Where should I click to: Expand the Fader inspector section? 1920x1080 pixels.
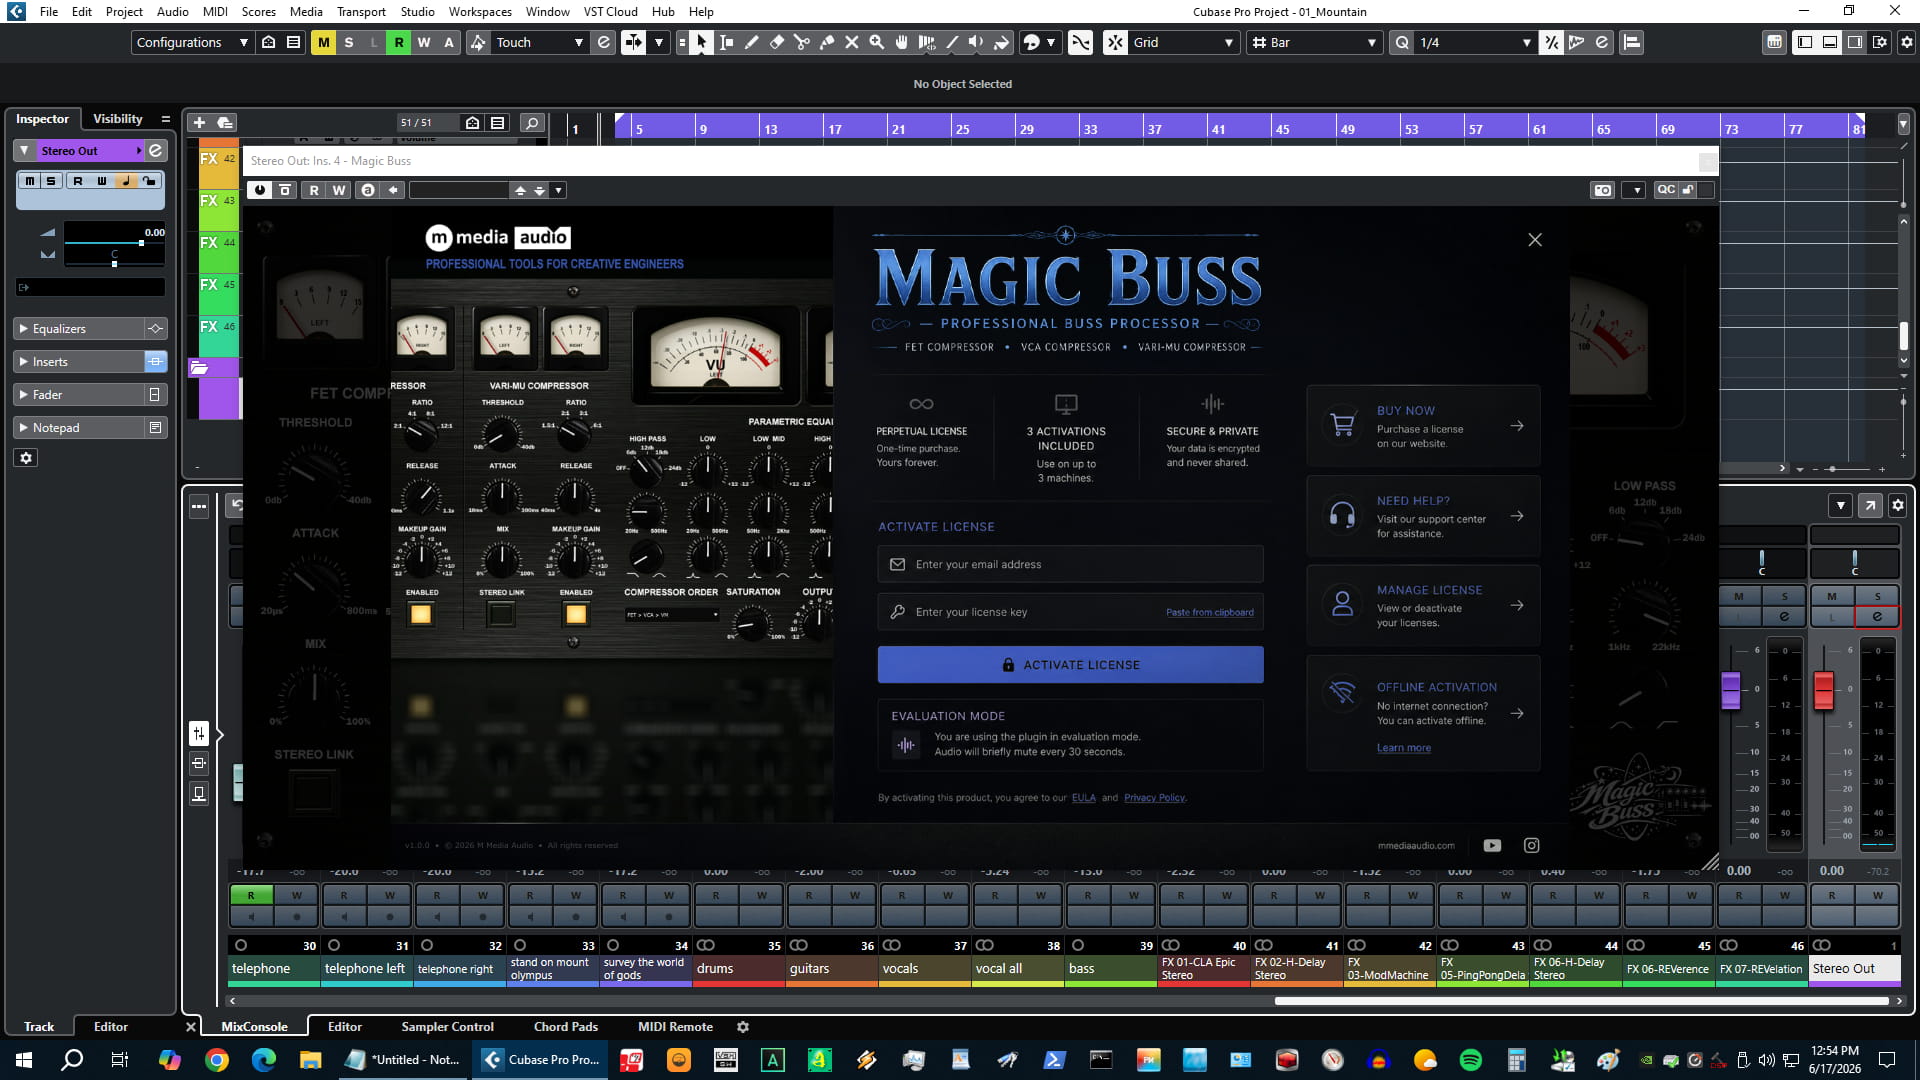tap(80, 395)
